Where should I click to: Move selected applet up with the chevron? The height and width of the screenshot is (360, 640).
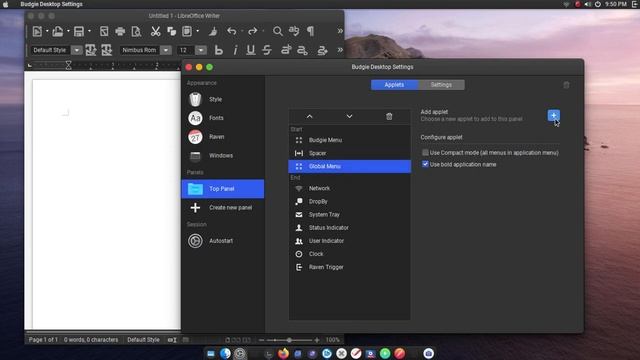(309, 117)
